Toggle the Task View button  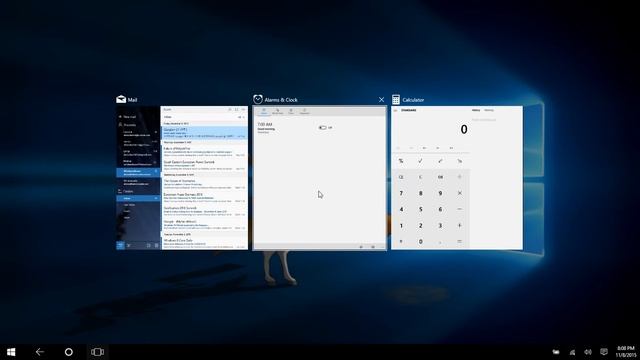(98, 352)
